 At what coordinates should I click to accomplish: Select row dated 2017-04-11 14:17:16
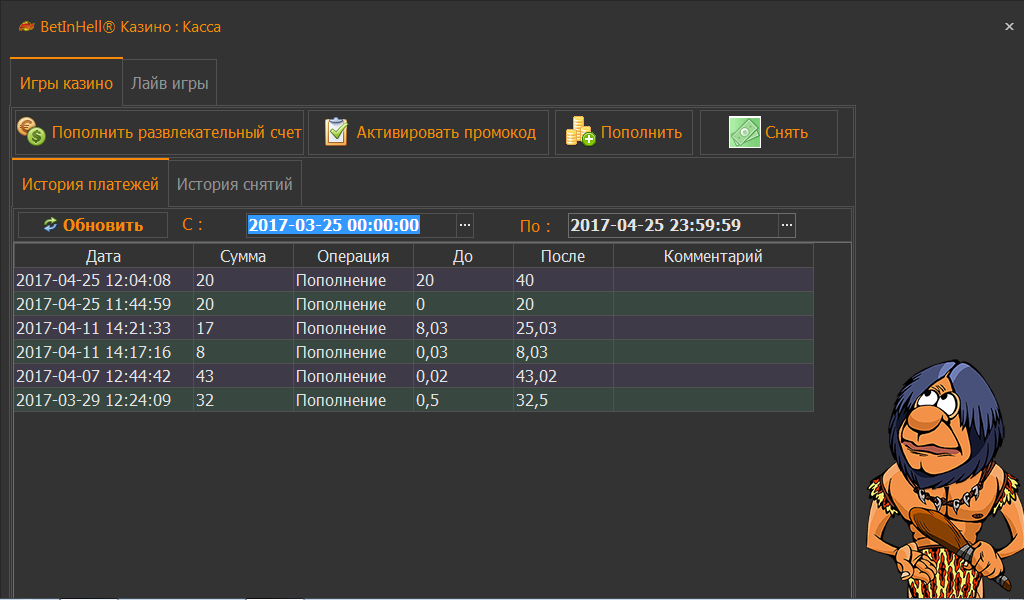coord(413,352)
